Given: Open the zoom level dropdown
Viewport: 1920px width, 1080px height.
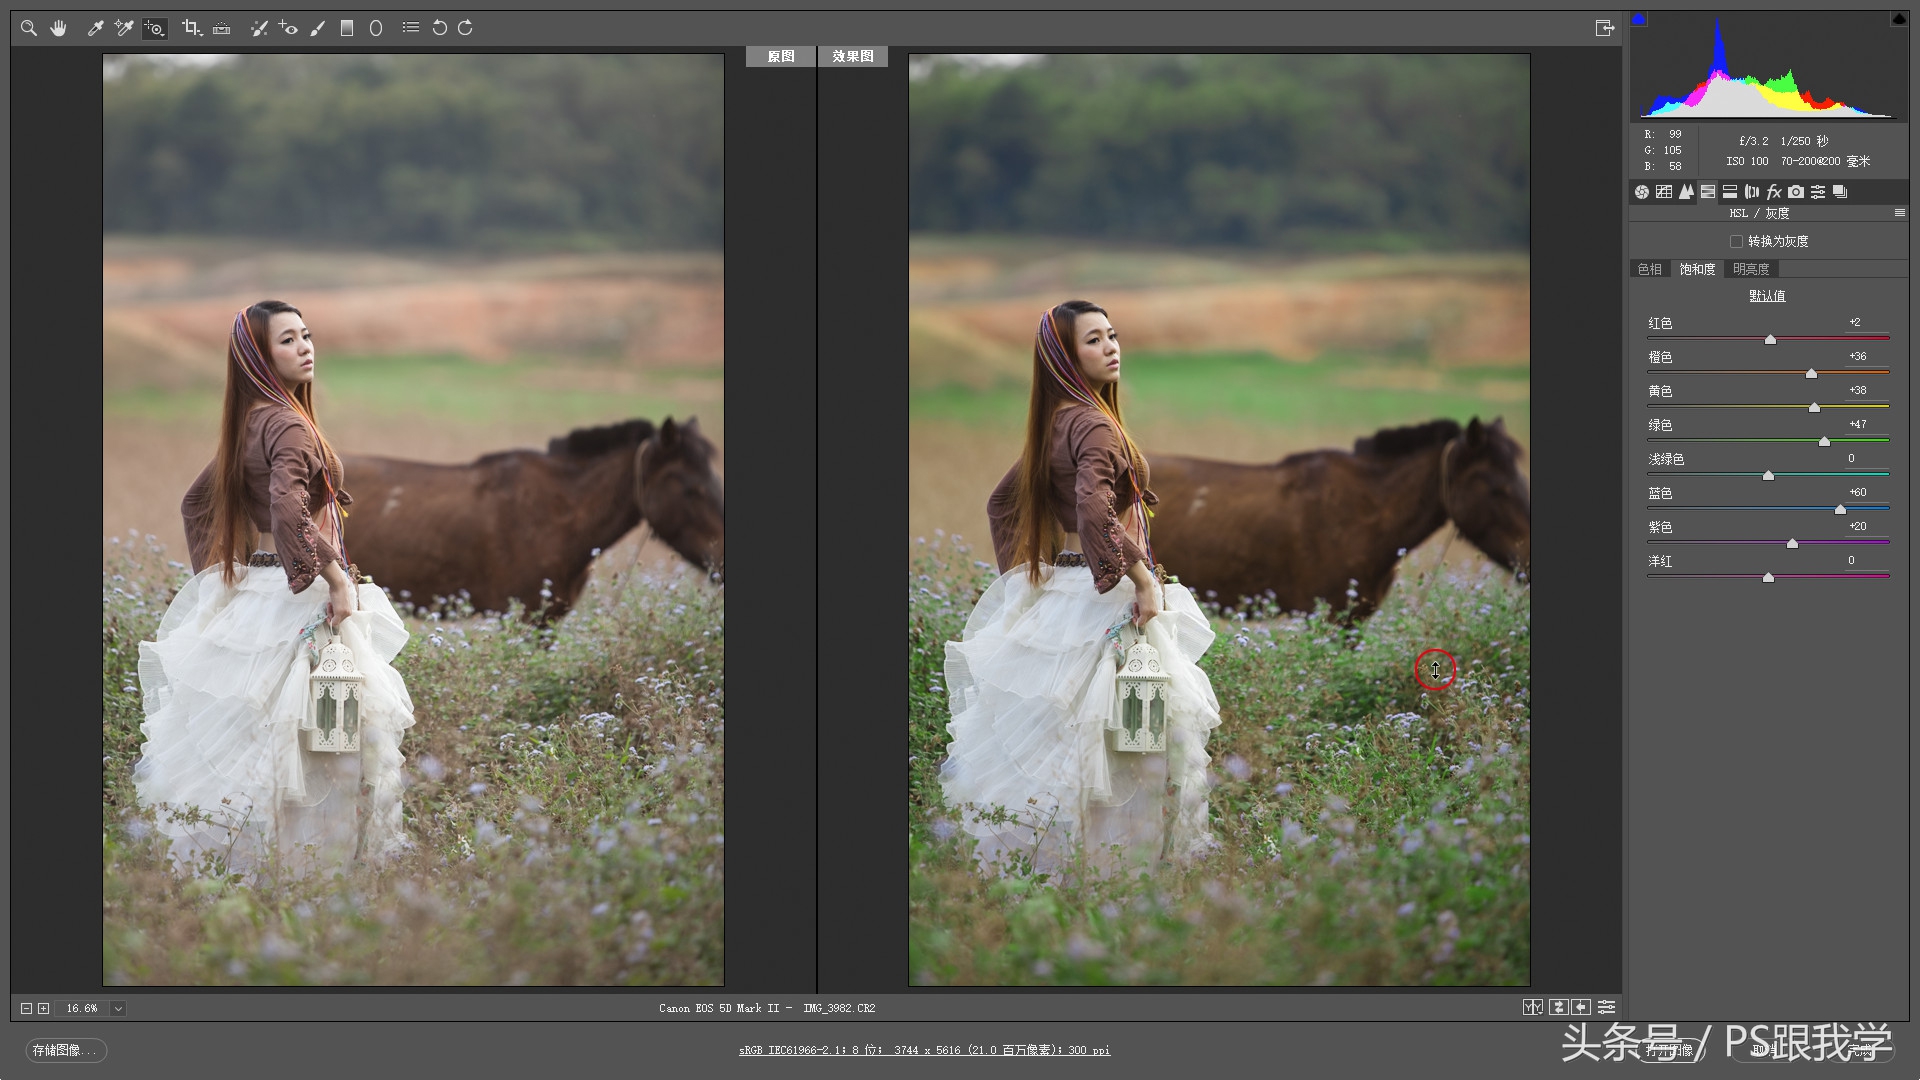Looking at the screenshot, I should tap(118, 1008).
